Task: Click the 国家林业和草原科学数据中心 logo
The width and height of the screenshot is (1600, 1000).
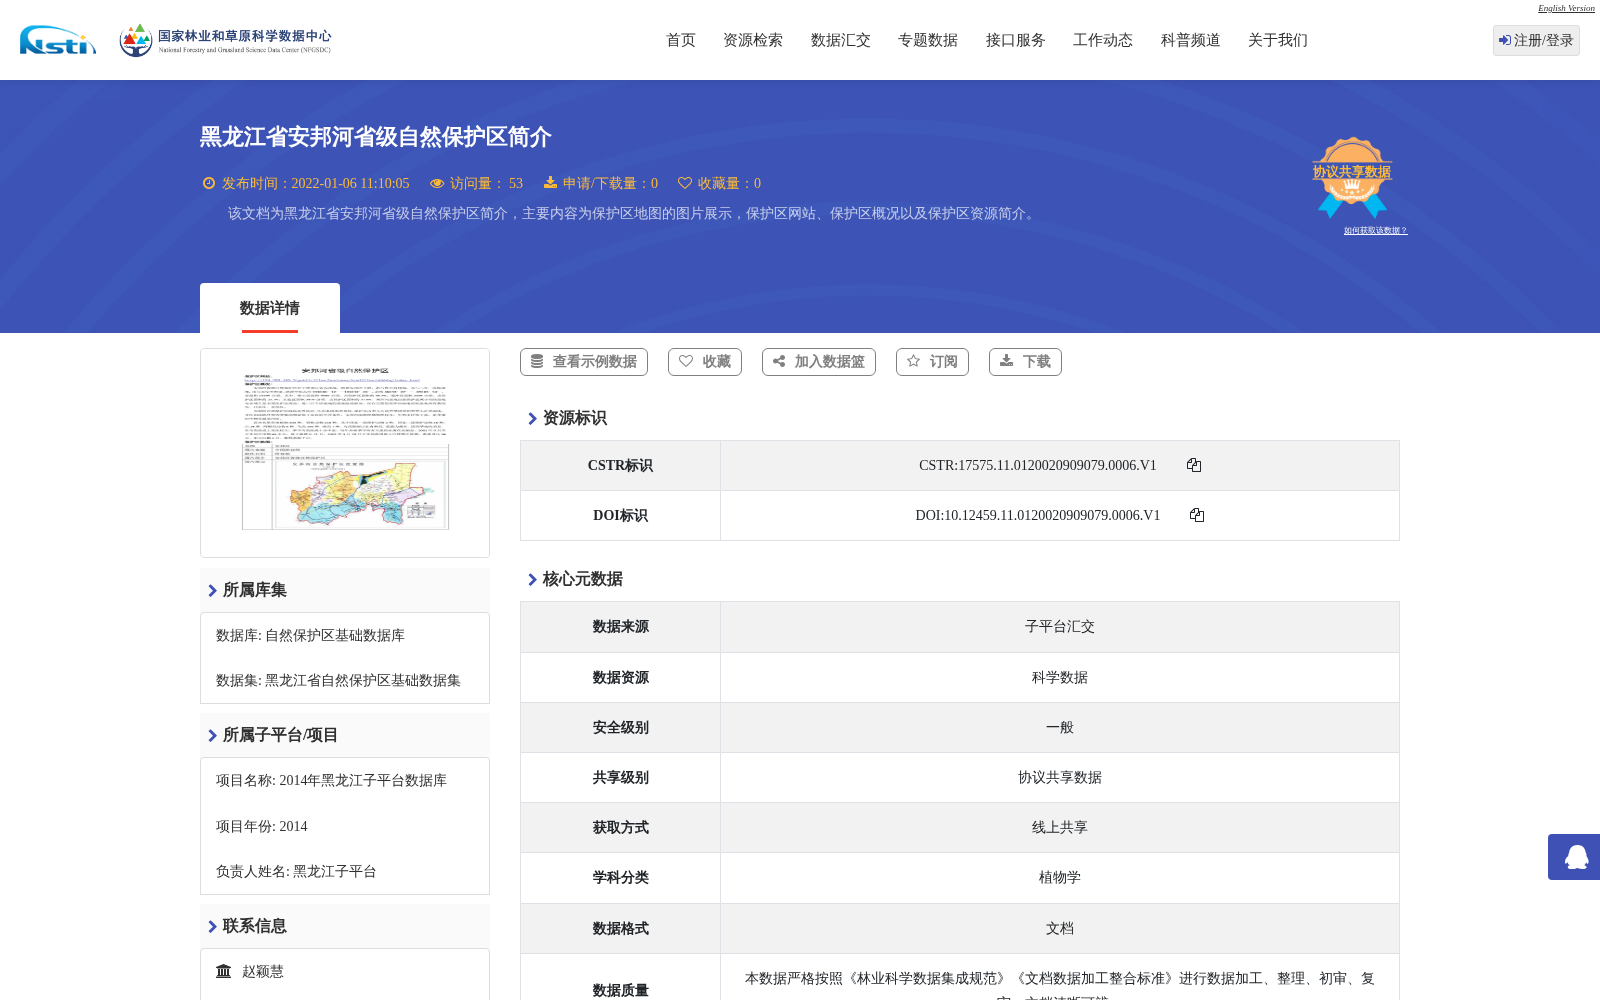Action: click(x=225, y=40)
